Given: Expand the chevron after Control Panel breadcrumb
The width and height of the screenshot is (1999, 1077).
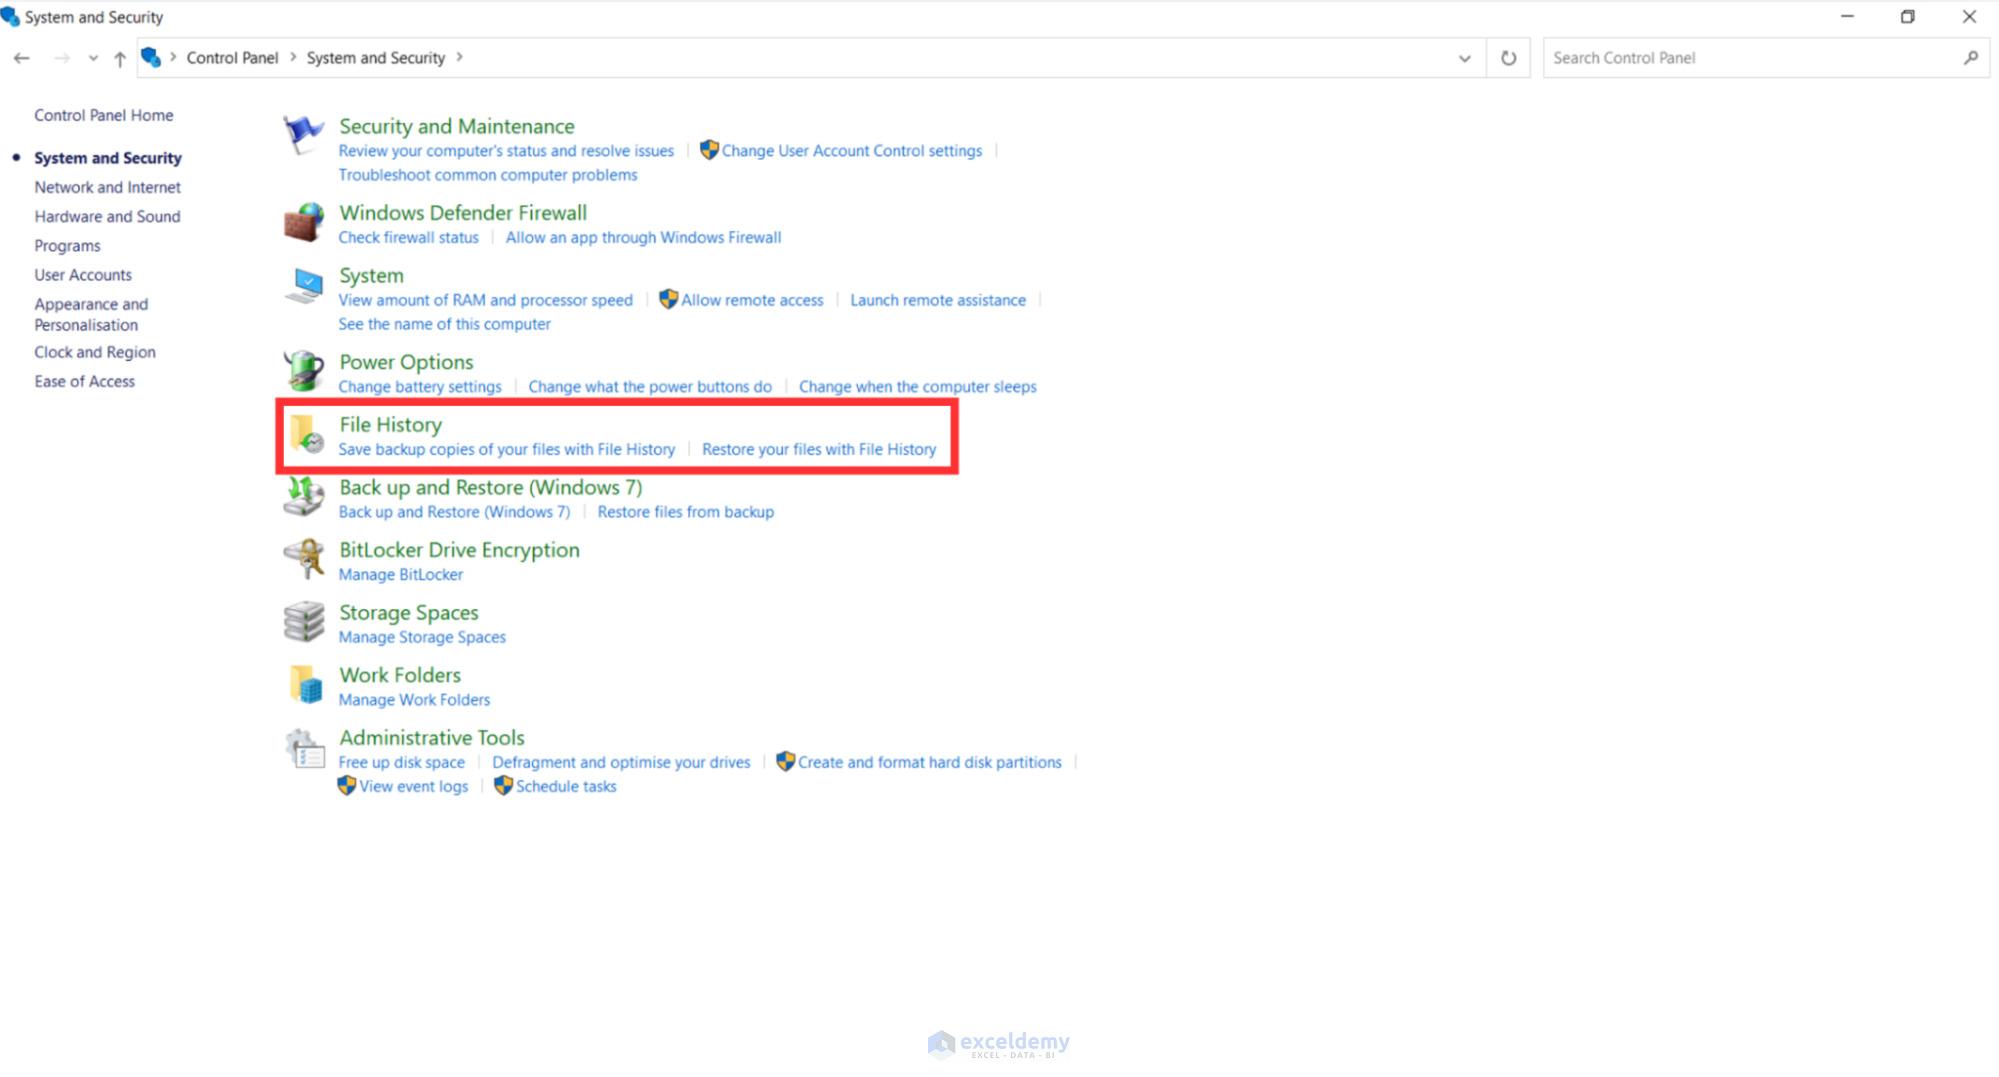Looking at the screenshot, I should click(x=293, y=57).
